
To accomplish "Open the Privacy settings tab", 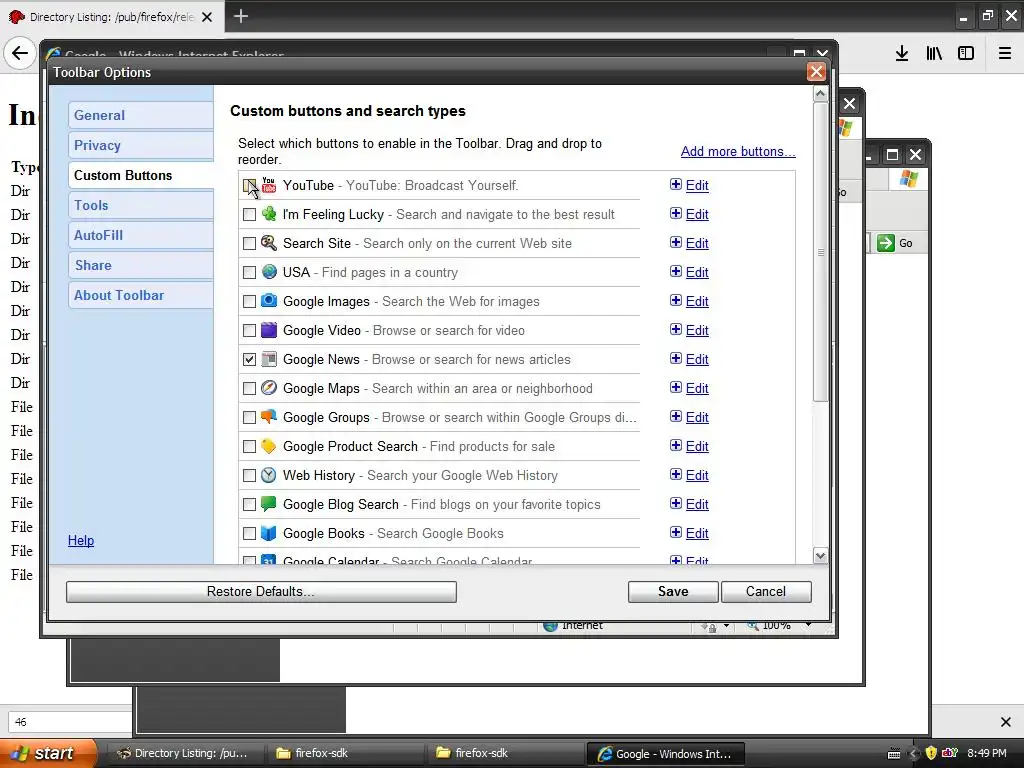I will (140, 145).
